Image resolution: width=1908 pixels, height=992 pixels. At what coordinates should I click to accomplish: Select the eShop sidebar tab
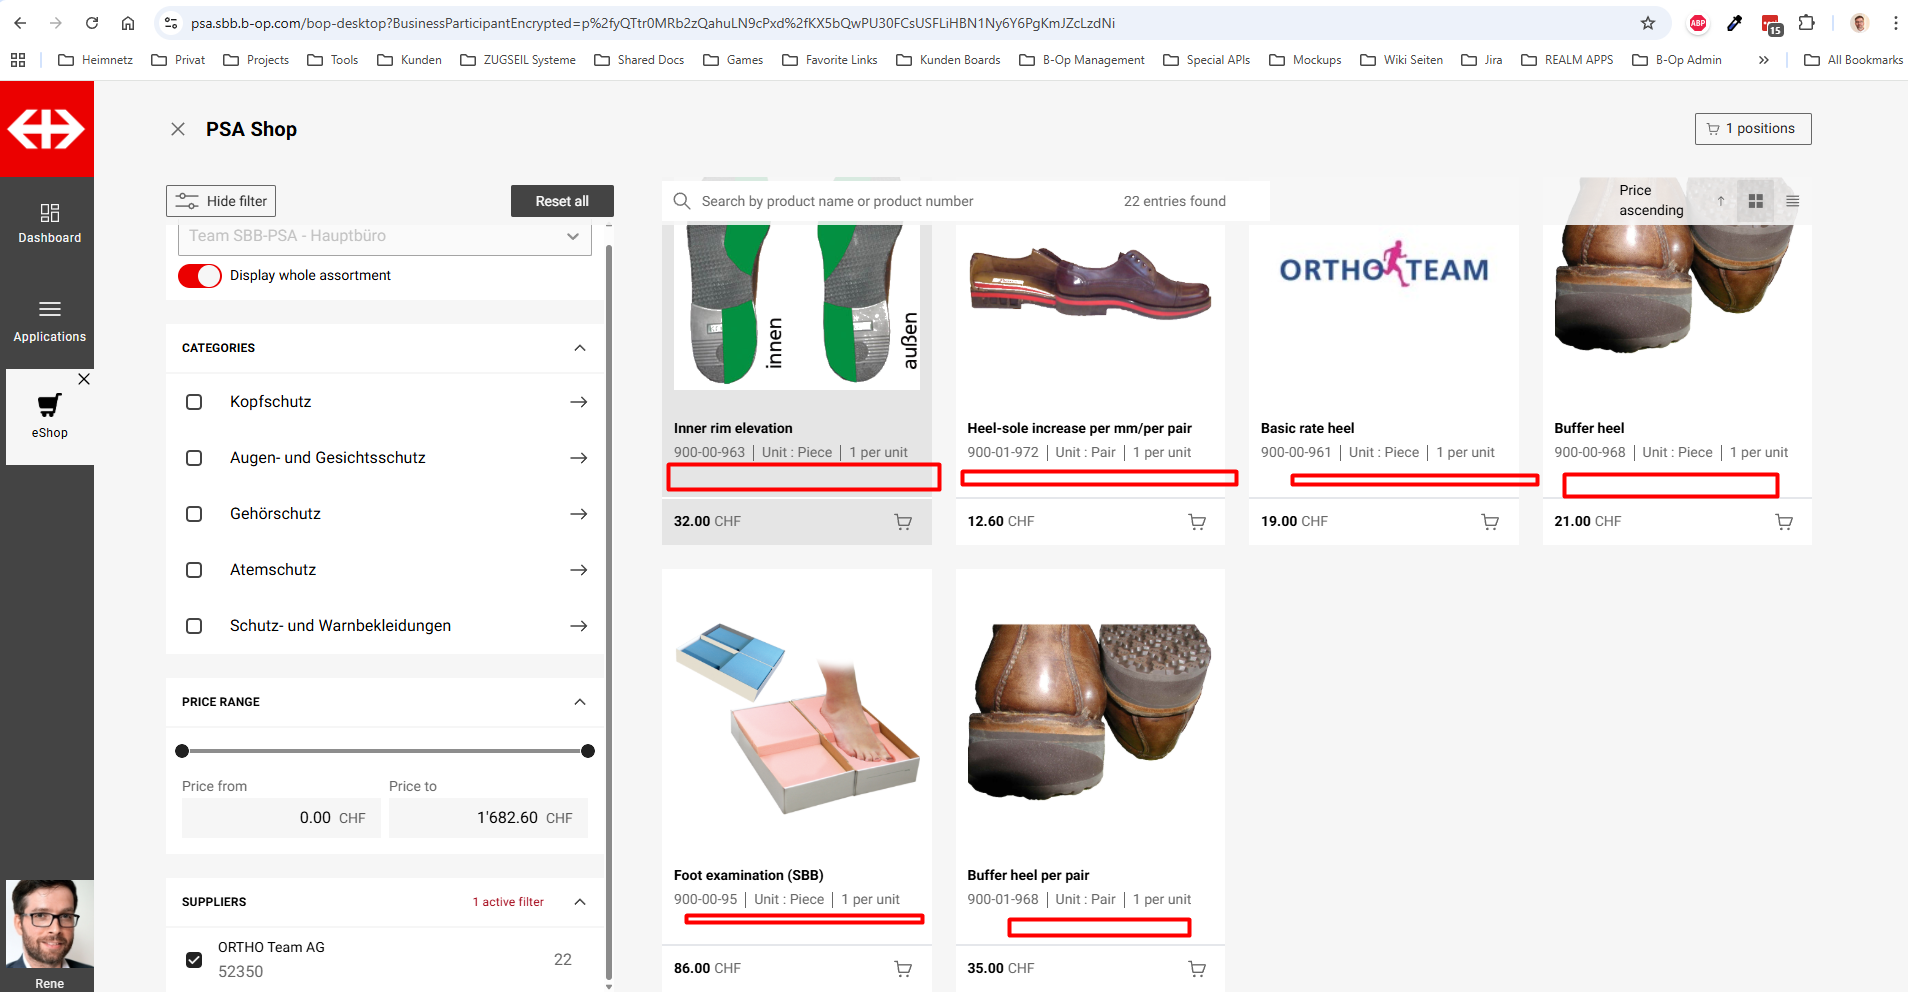click(49, 416)
